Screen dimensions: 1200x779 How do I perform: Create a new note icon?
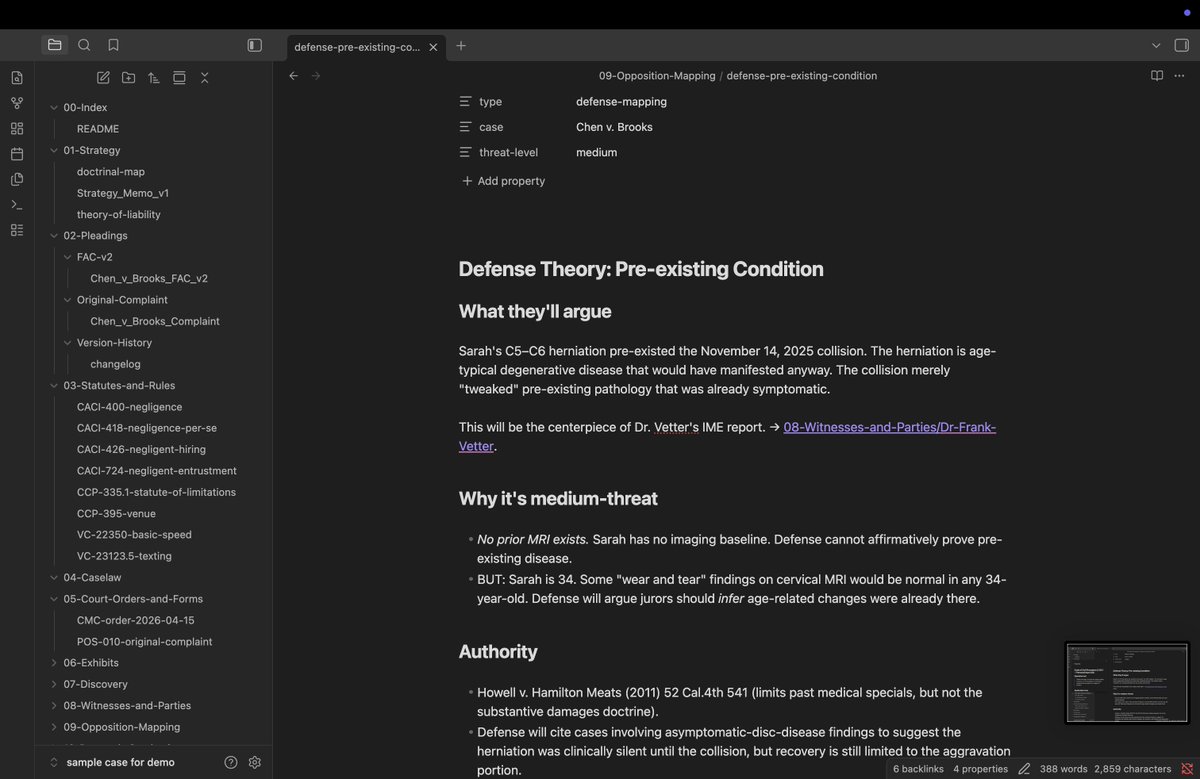pyautogui.click(x=103, y=77)
